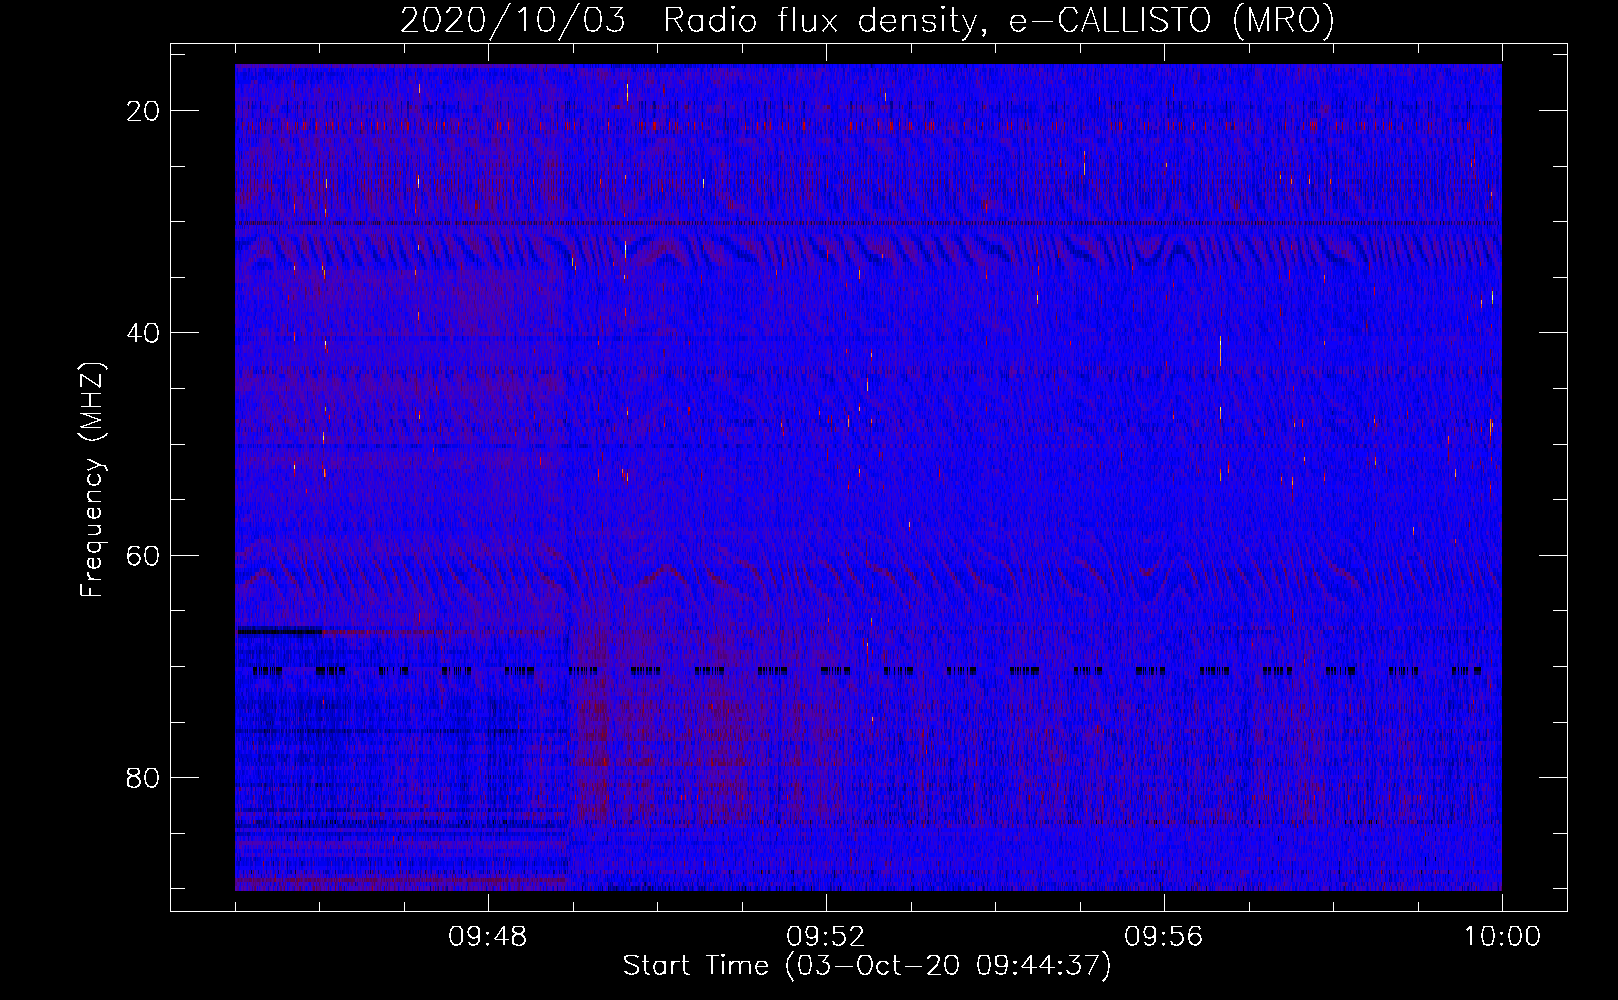The width and height of the screenshot is (1618, 1000).
Task: Click the 09:48 time tick label
Action: tap(488, 937)
